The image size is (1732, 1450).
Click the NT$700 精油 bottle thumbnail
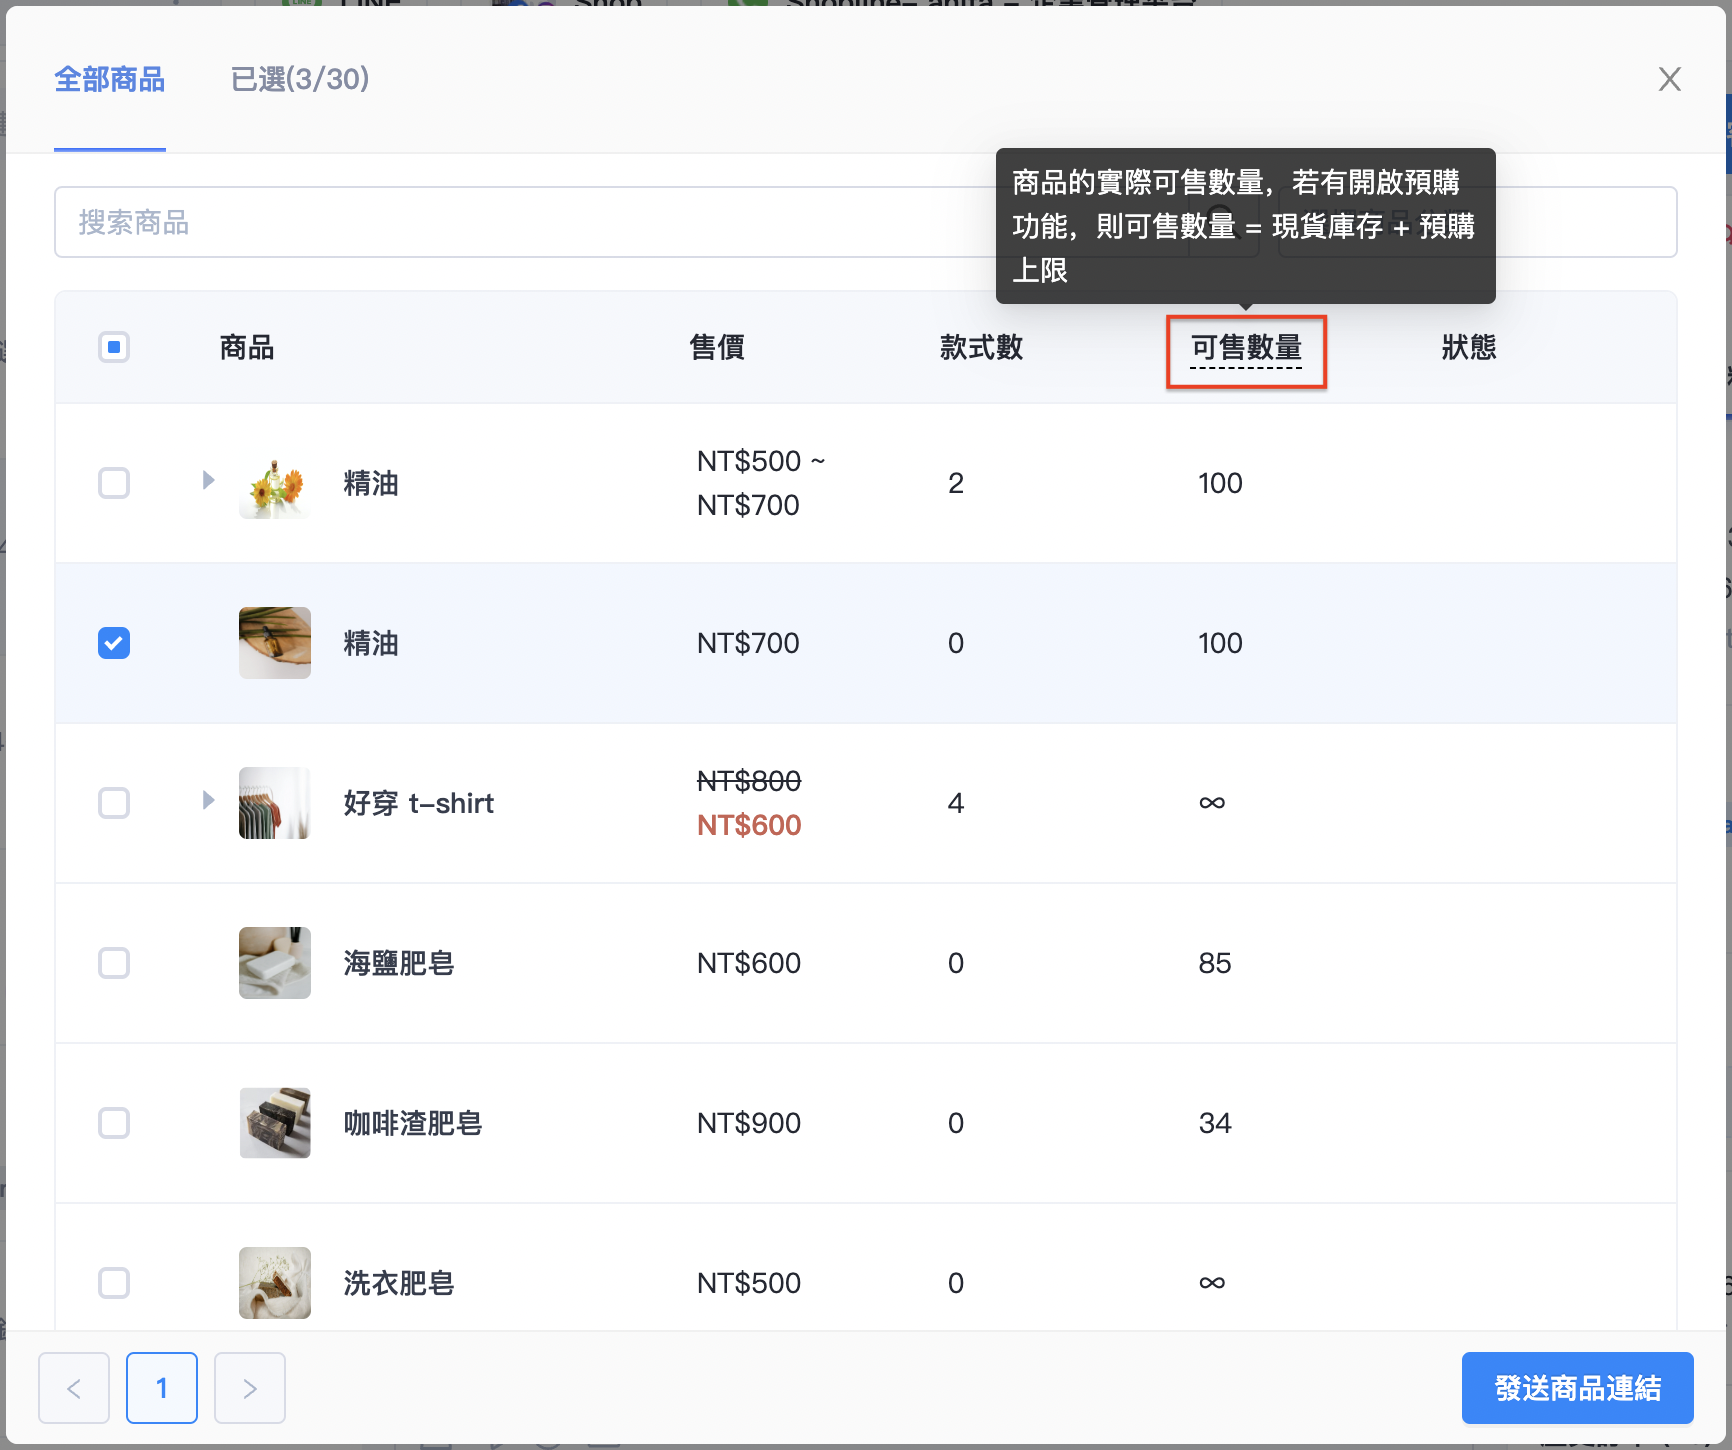[275, 643]
